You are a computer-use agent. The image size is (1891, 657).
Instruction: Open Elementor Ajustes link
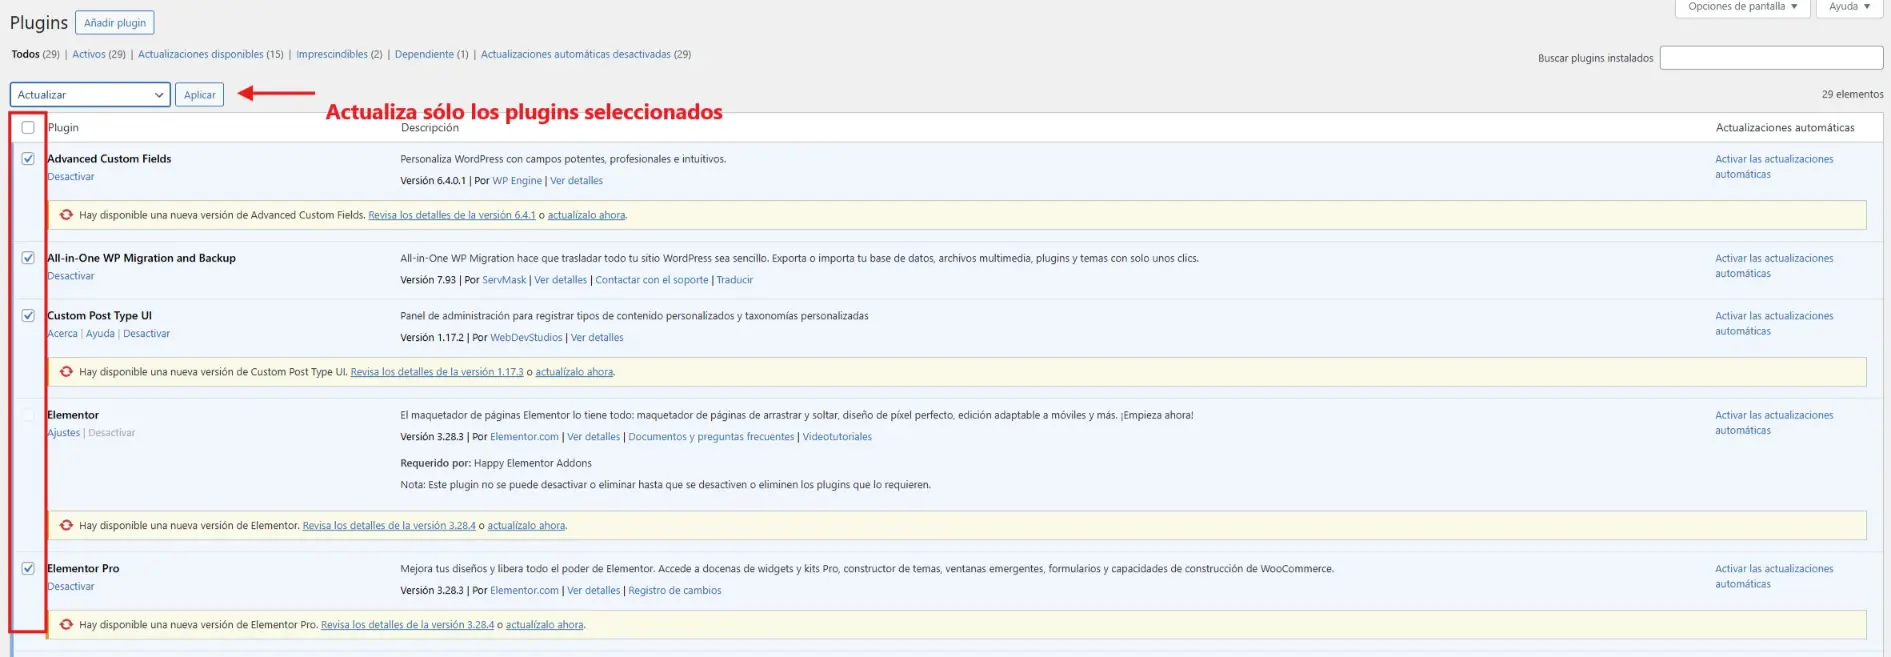click(x=63, y=433)
